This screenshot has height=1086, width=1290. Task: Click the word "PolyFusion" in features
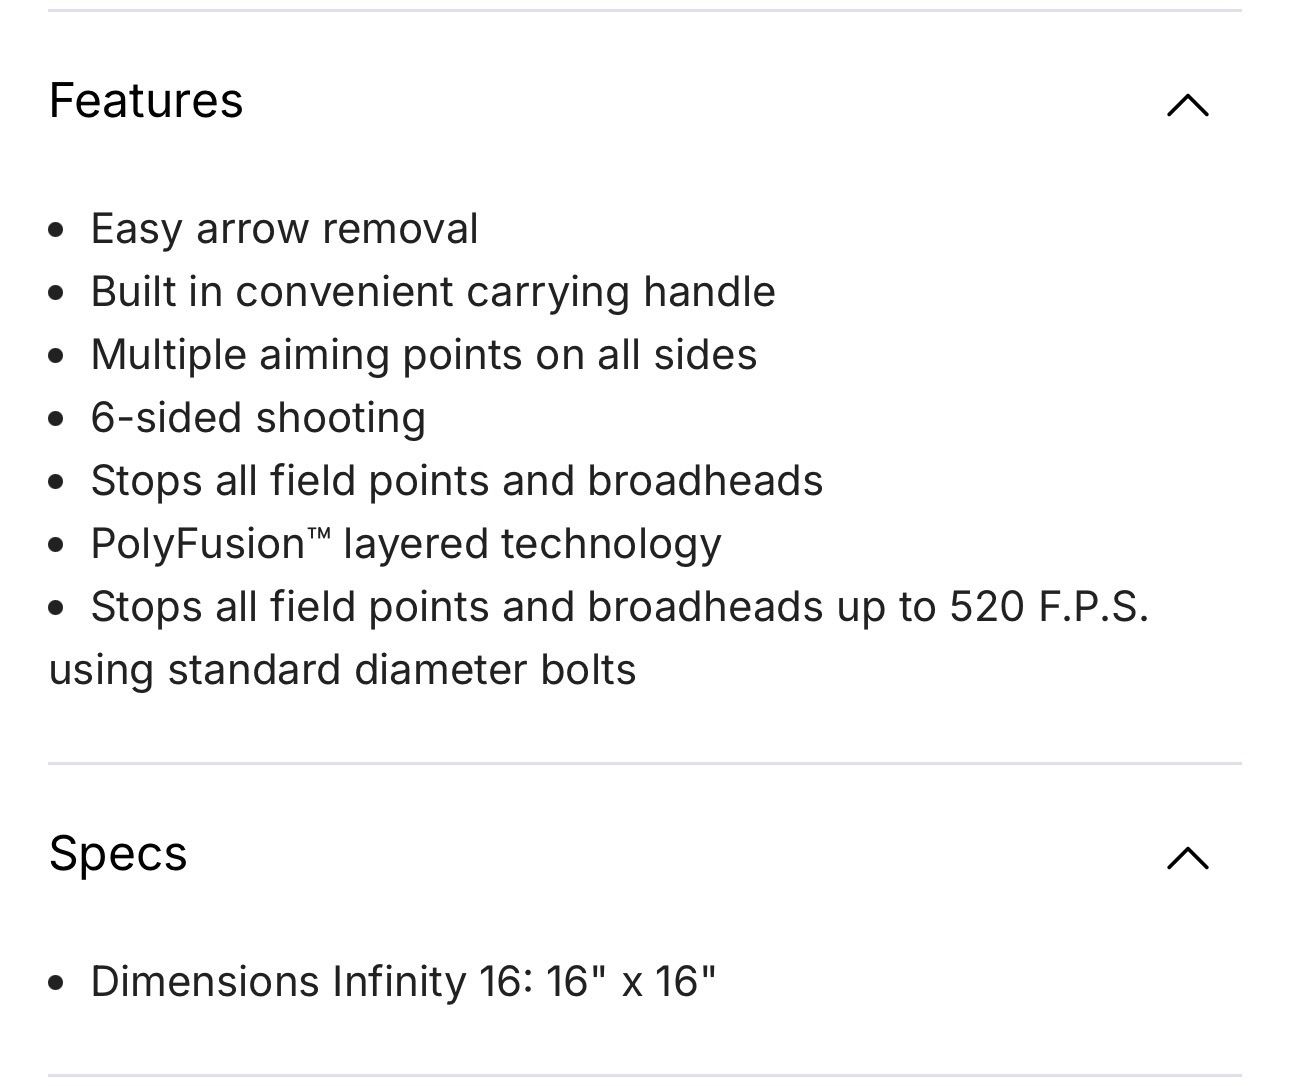(x=197, y=544)
